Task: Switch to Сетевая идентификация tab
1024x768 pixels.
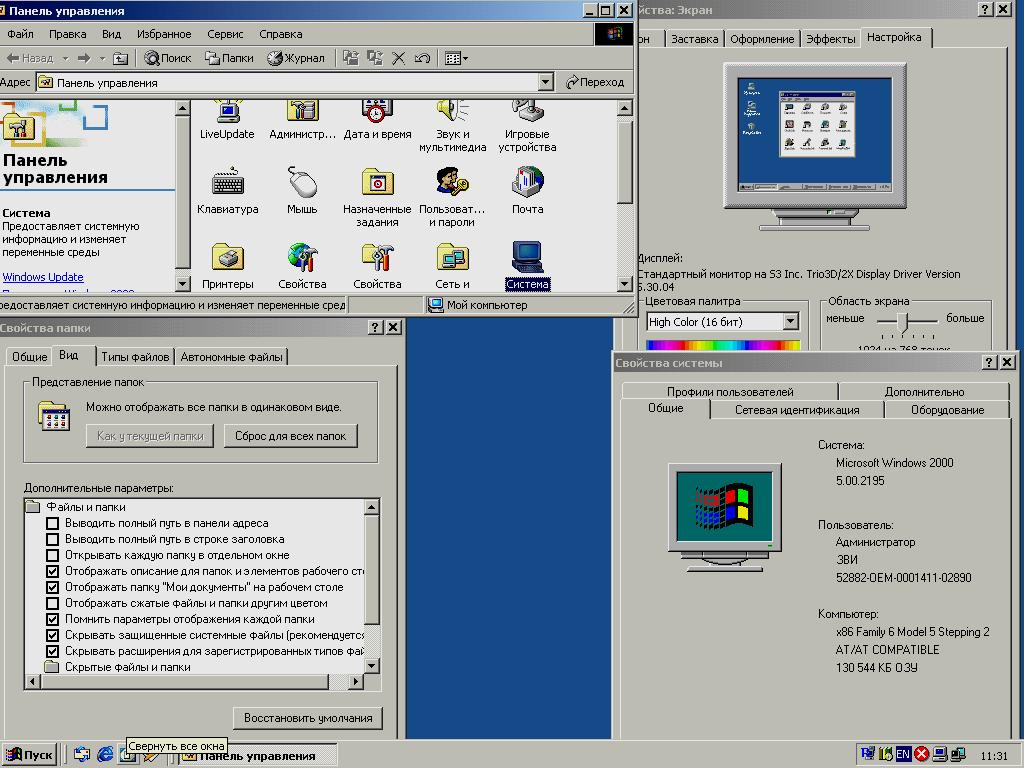Action: [797, 410]
